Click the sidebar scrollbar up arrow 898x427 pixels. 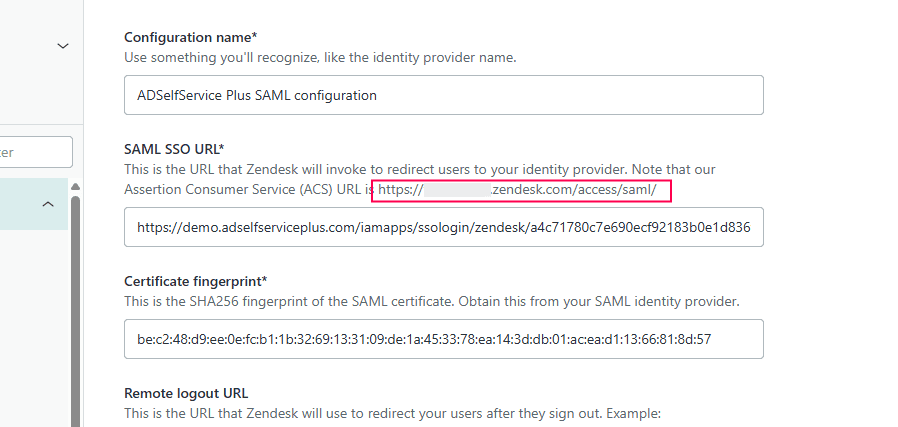(75, 187)
